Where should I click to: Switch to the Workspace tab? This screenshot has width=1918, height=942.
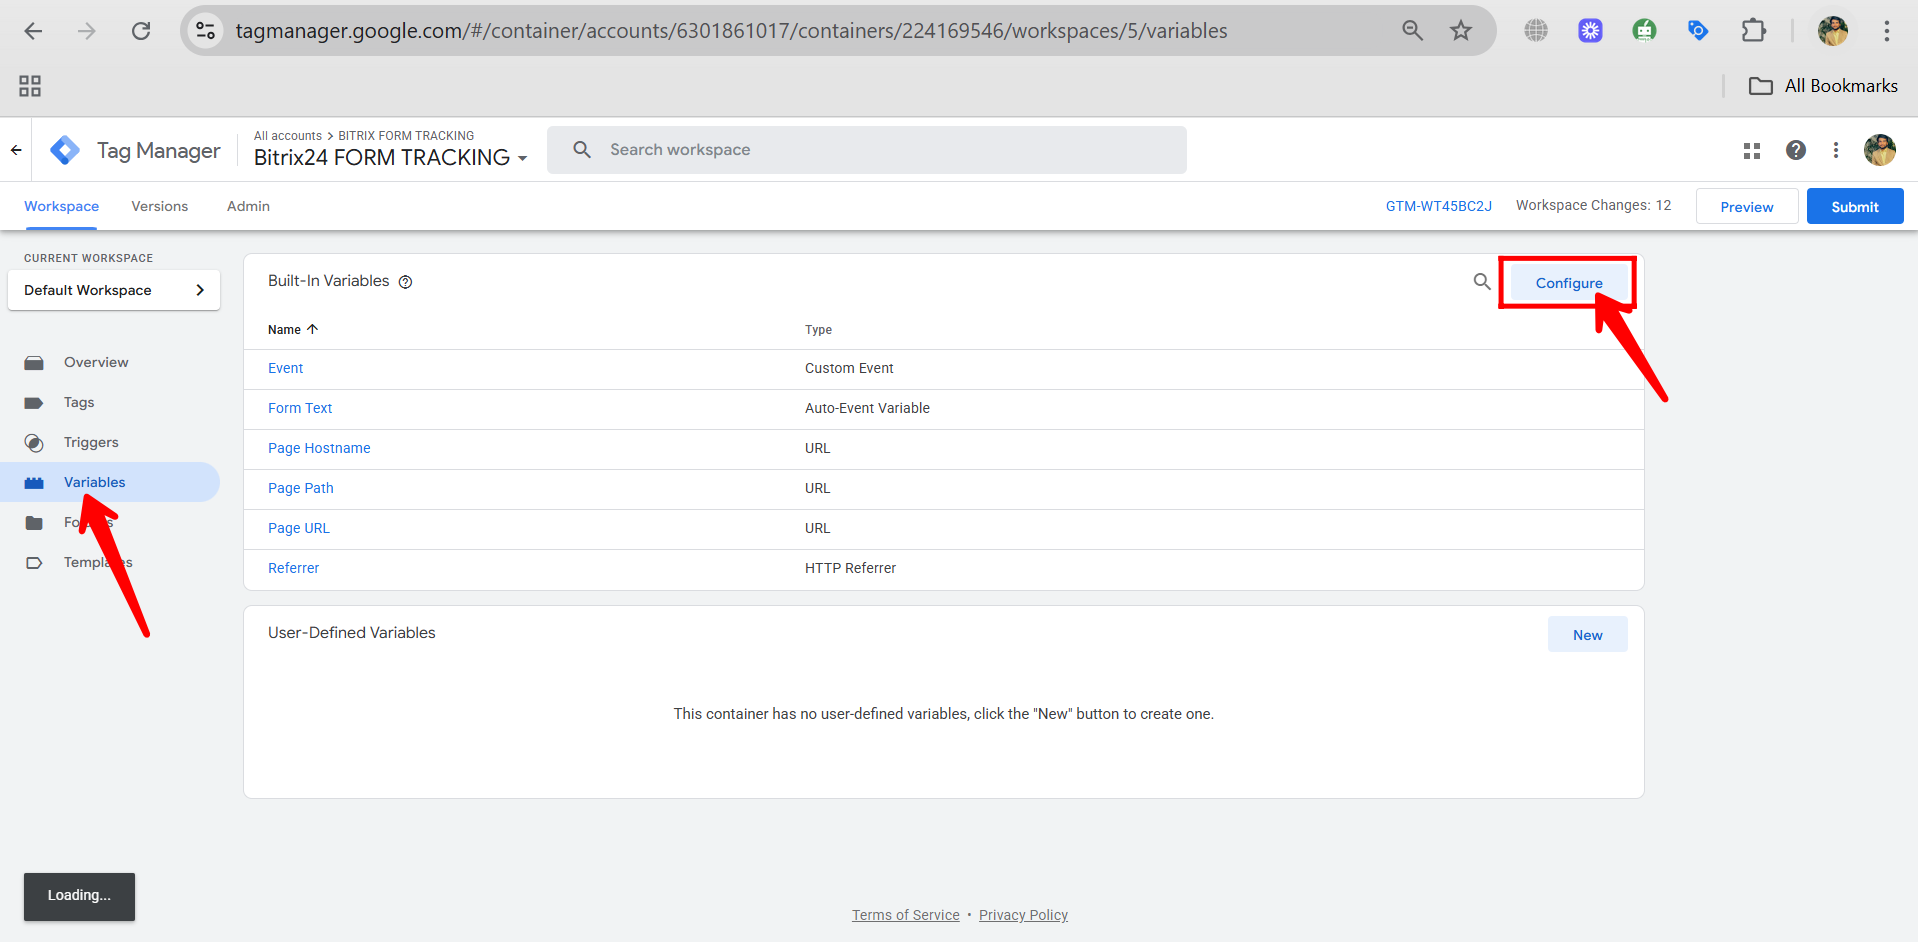pos(61,206)
